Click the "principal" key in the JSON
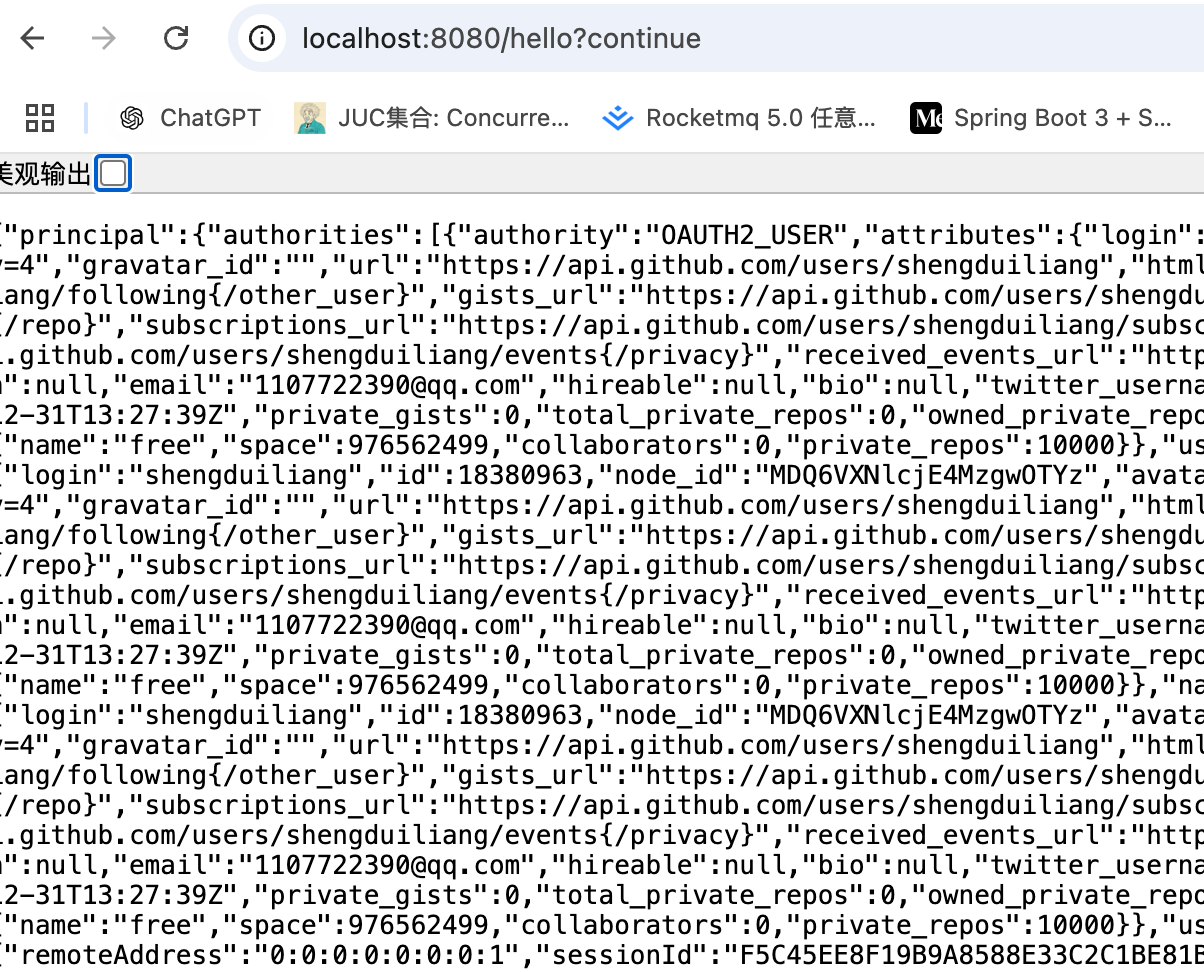The height and width of the screenshot is (972, 1204). [83, 236]
